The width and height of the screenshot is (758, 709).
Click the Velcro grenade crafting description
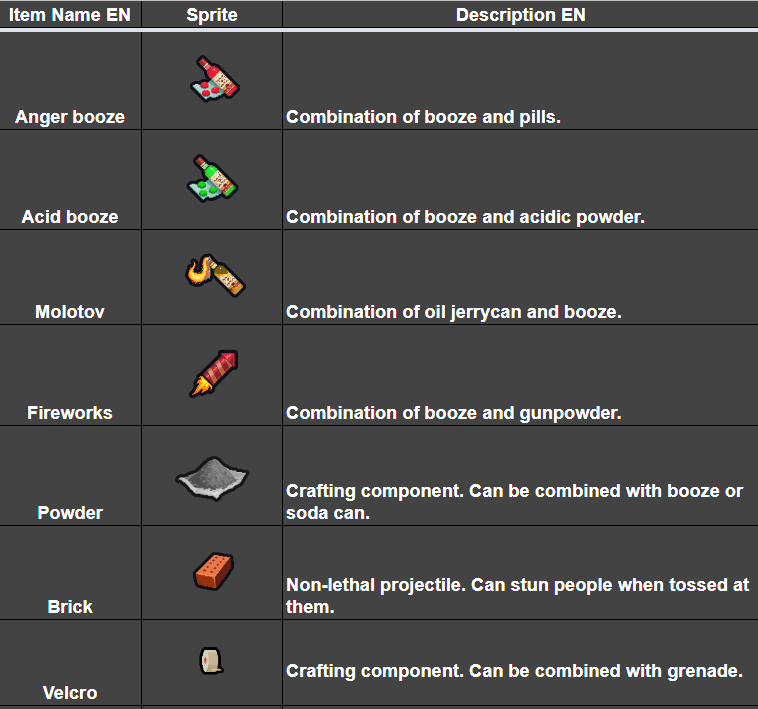pos(514,672)
